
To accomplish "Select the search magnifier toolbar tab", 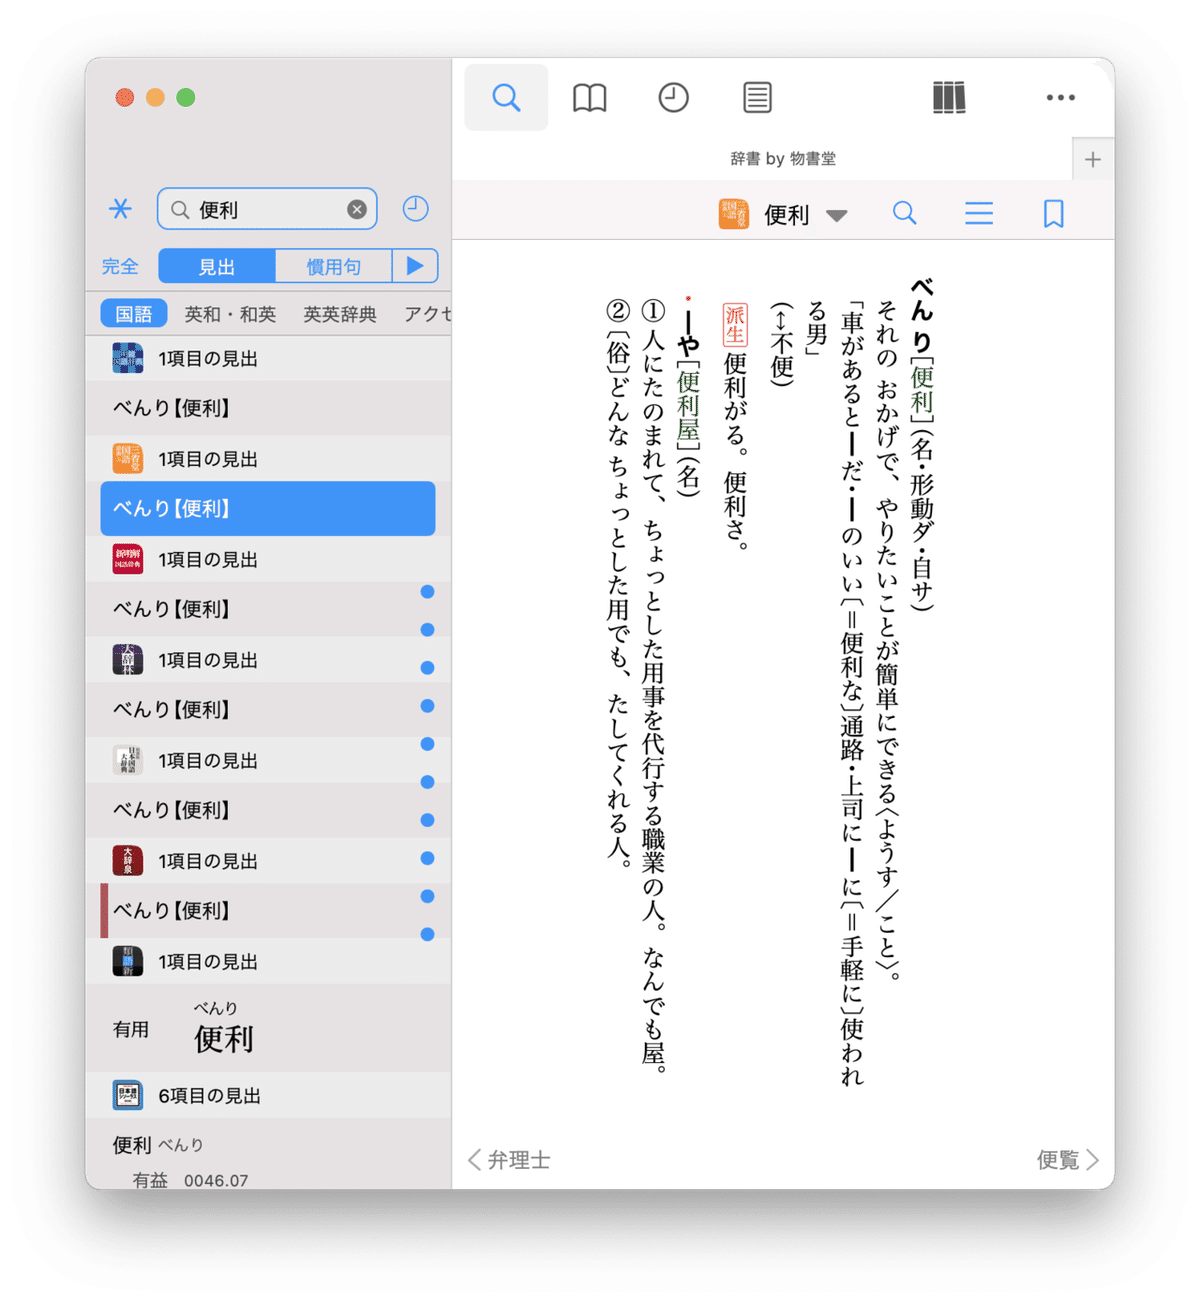I will (506, 98).
